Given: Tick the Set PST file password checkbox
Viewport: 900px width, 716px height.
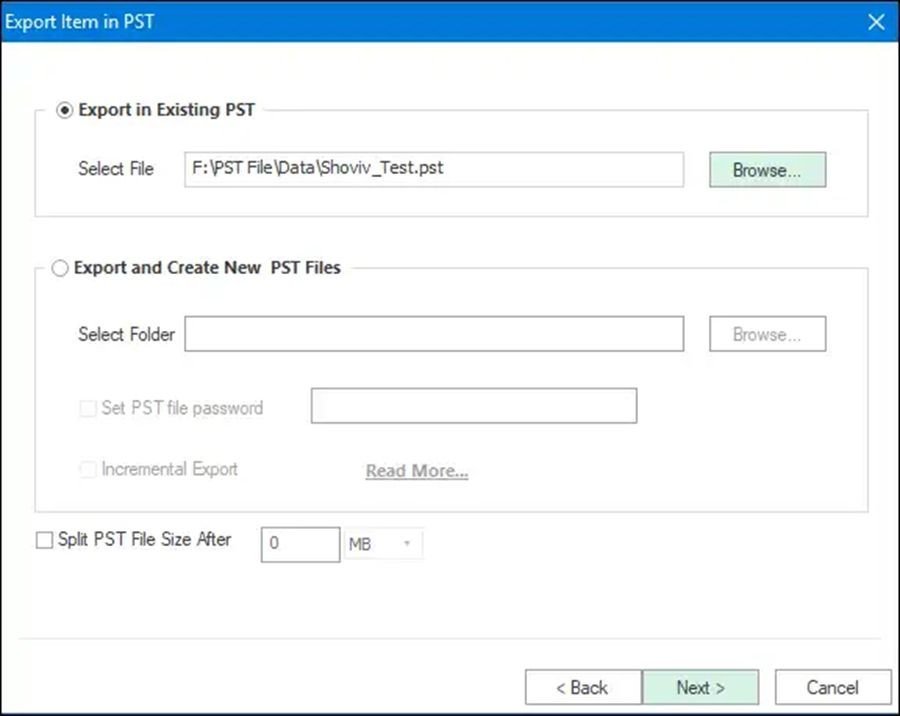Looking at the screenshot, I should [88, 408].
